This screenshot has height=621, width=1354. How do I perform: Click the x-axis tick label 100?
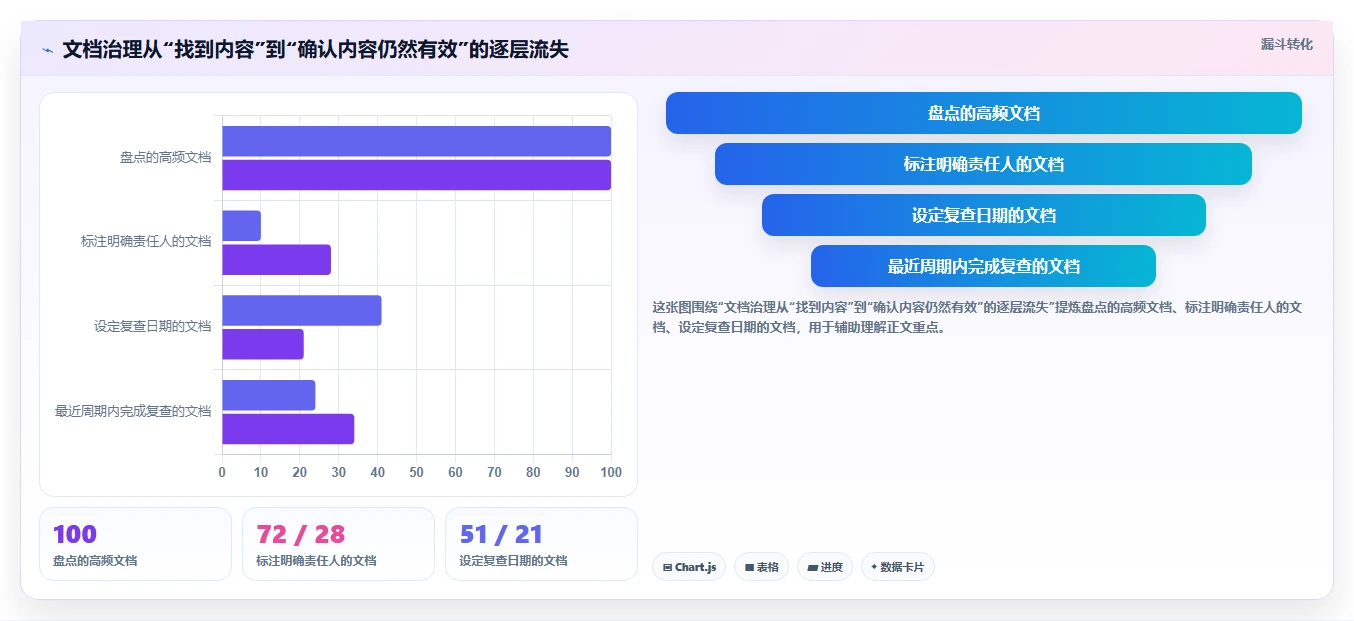pos(611,472)
